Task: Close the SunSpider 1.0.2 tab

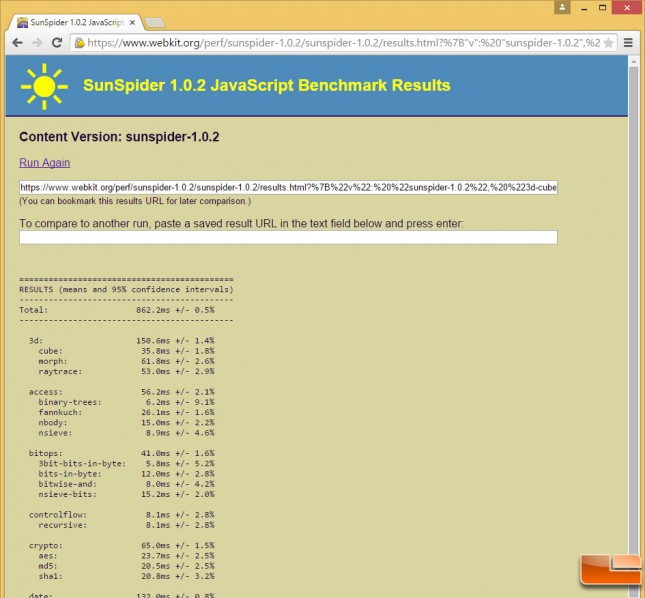Action: point(132,23)
